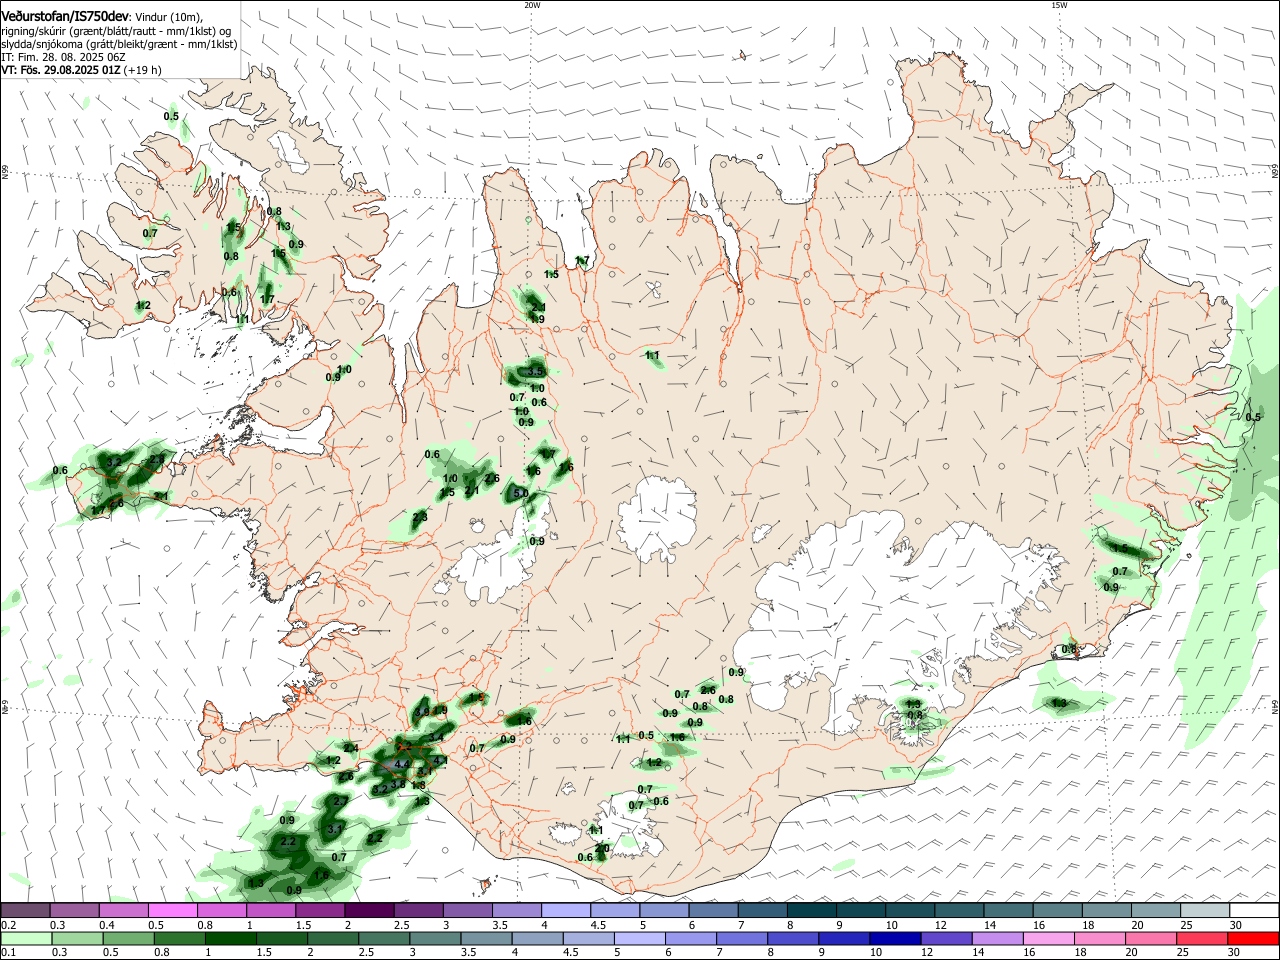Screen dimensions: 1280x960
Task: Pick the slate blue 7 snow legend swatch
Action: (763, 911)
